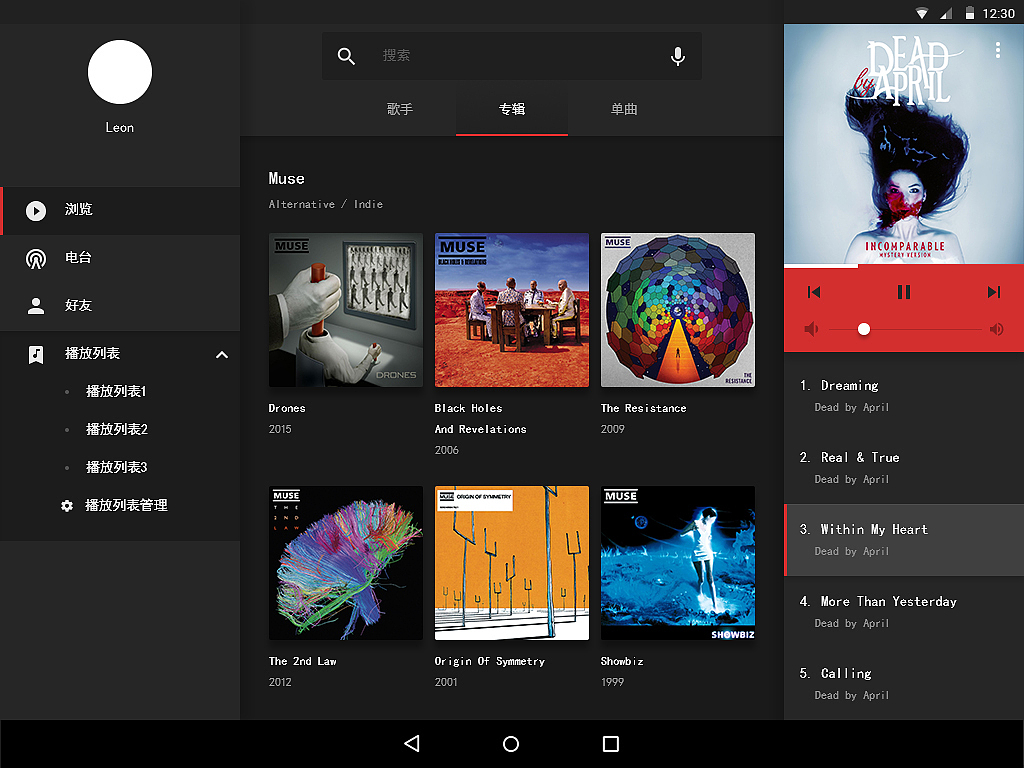Click the 搜索 search input field

(511, 56)
